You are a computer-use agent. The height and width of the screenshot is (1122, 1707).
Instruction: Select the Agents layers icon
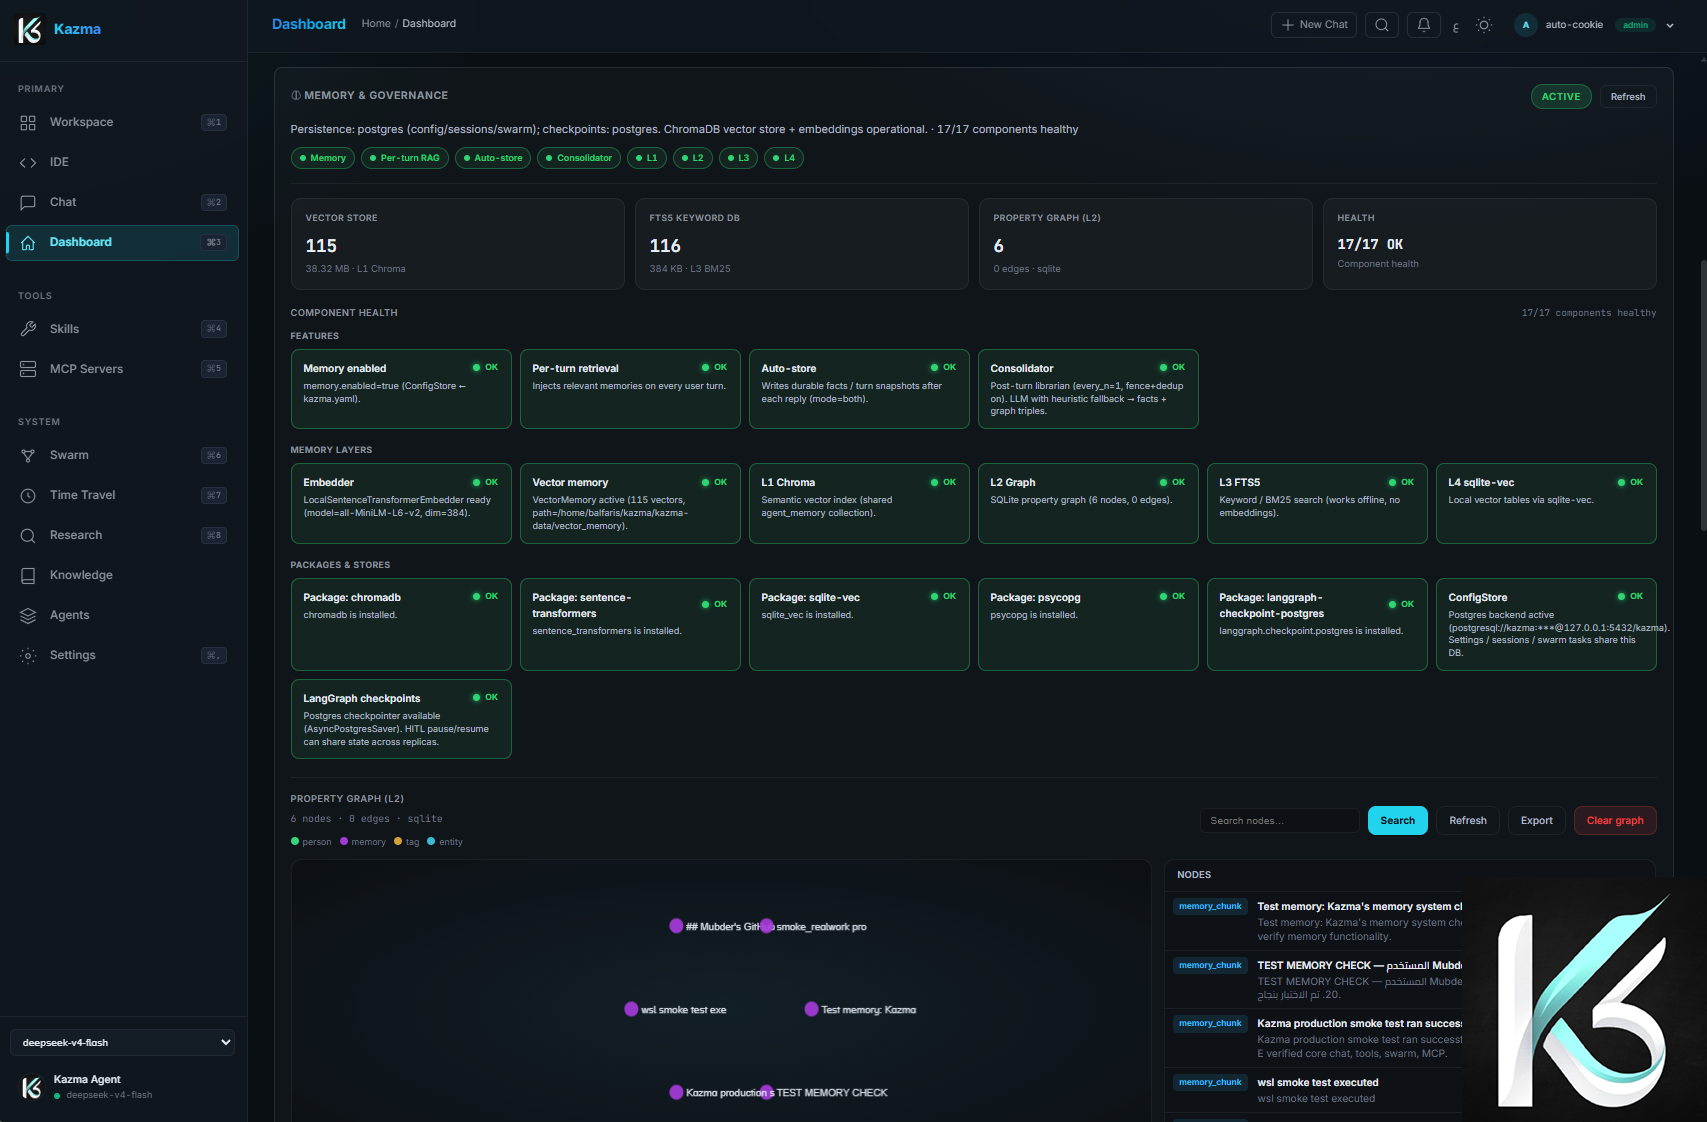[28, 615]
